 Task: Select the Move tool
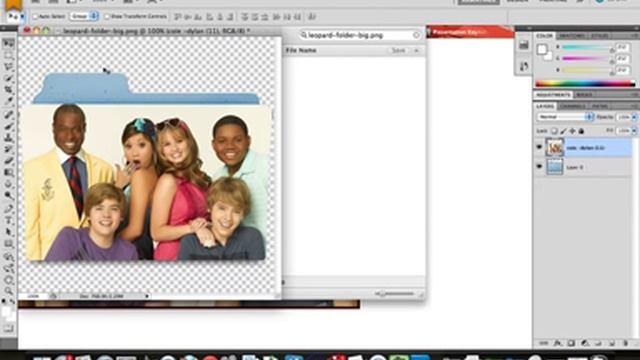(9, 43)
